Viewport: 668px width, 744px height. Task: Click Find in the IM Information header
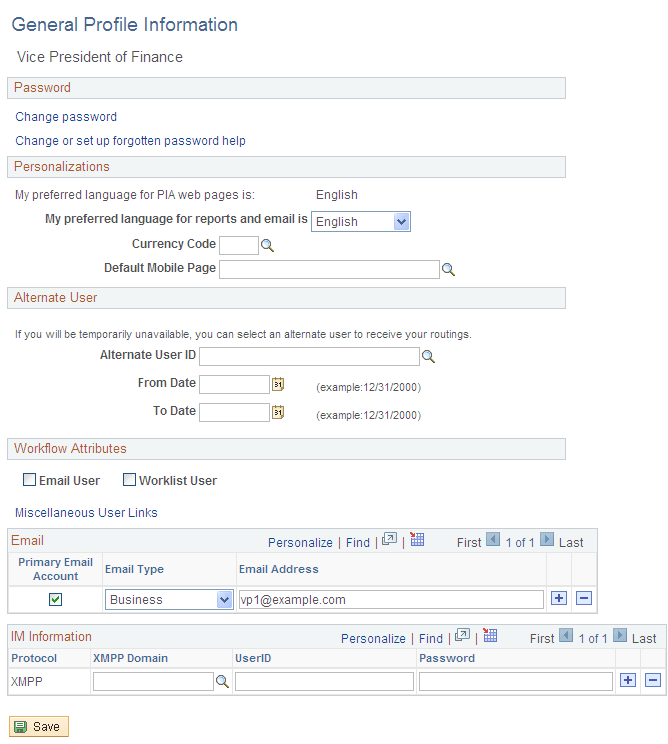(x=431, y=638)
